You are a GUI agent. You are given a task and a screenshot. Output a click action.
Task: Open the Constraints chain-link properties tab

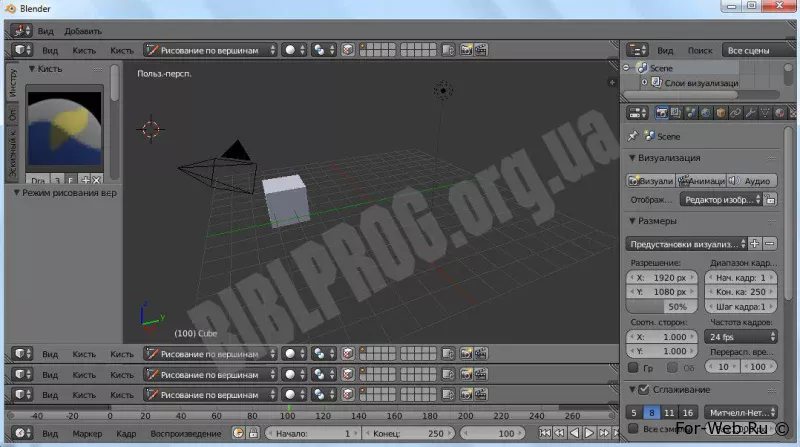(735, 113)
